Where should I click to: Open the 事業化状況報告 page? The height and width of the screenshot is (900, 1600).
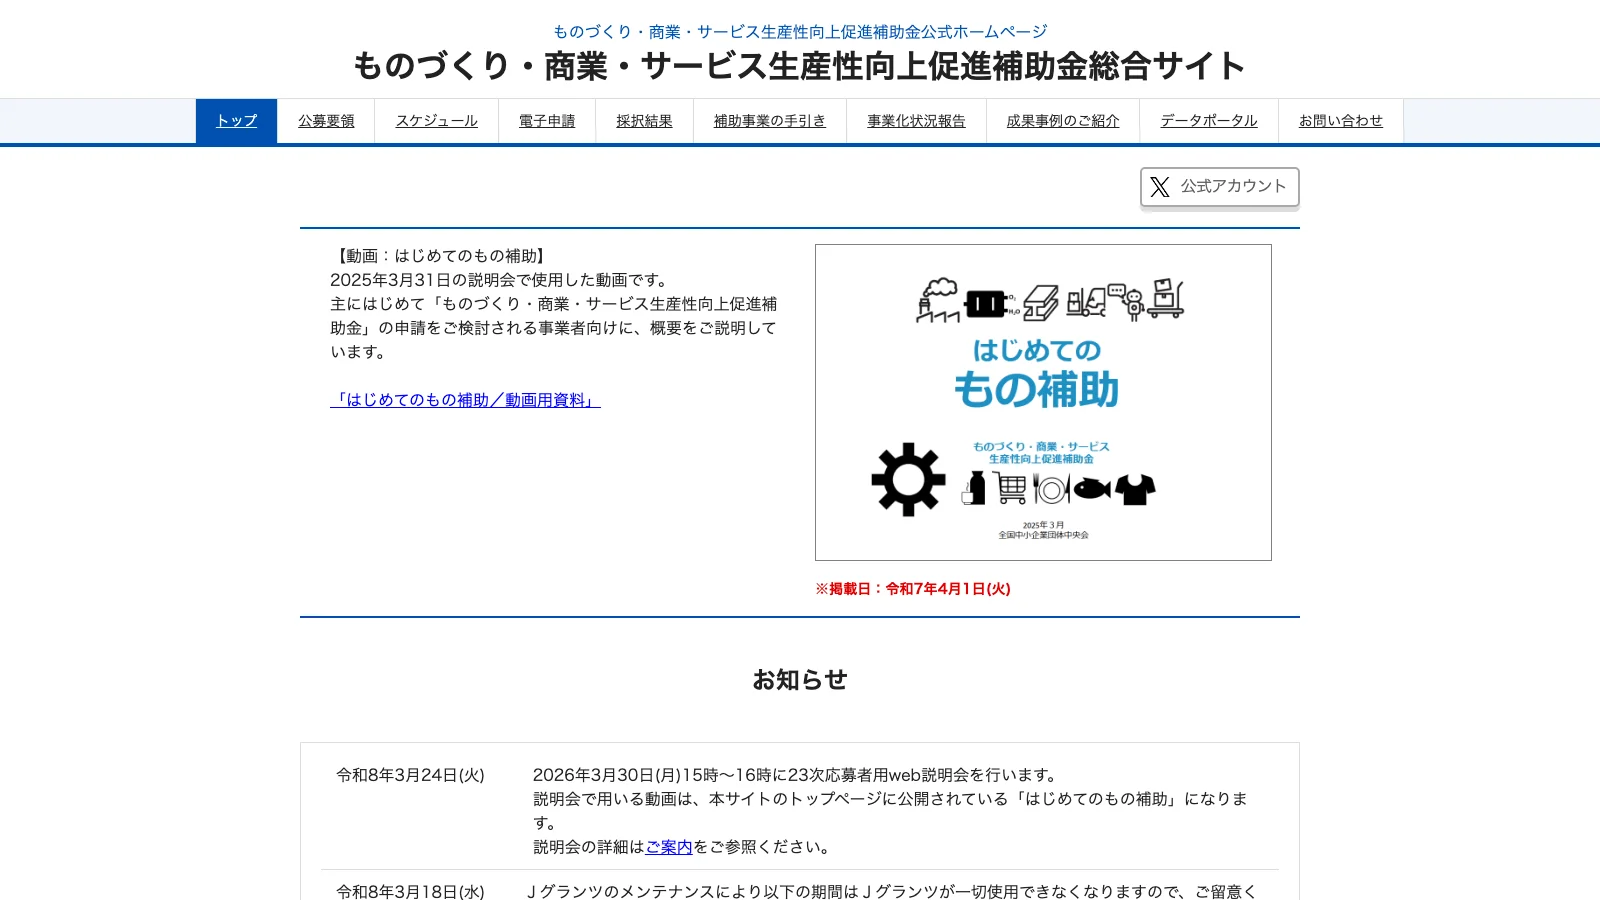pyautogui.click(x=916, y=120)
